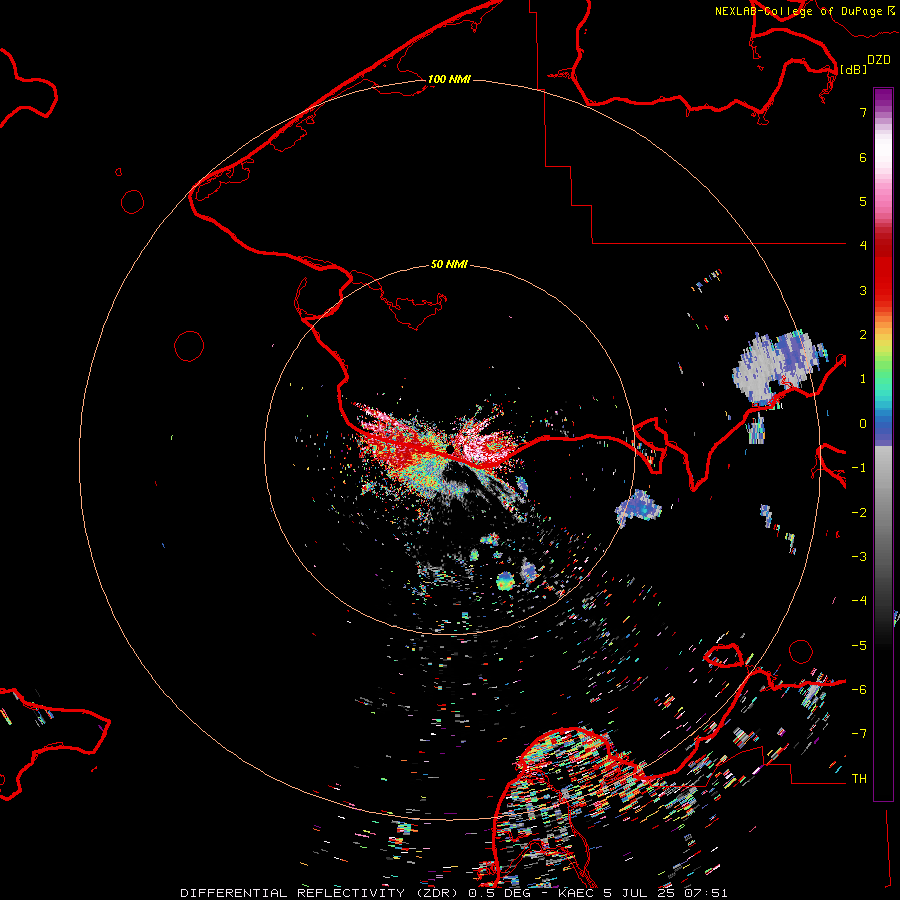Click the 50 NMI range ring label
This screenshot has width=900, height=900.
pyautogui.click(x=449, y=264)
